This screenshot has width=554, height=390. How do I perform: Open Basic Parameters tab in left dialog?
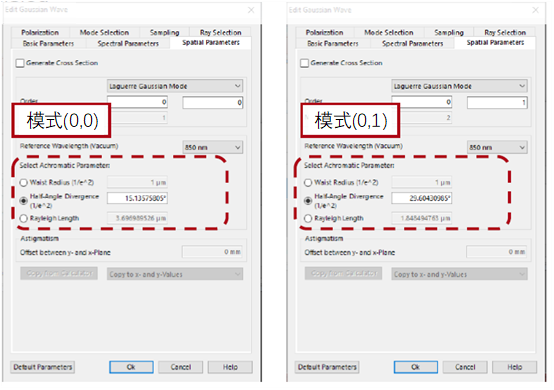48,43
